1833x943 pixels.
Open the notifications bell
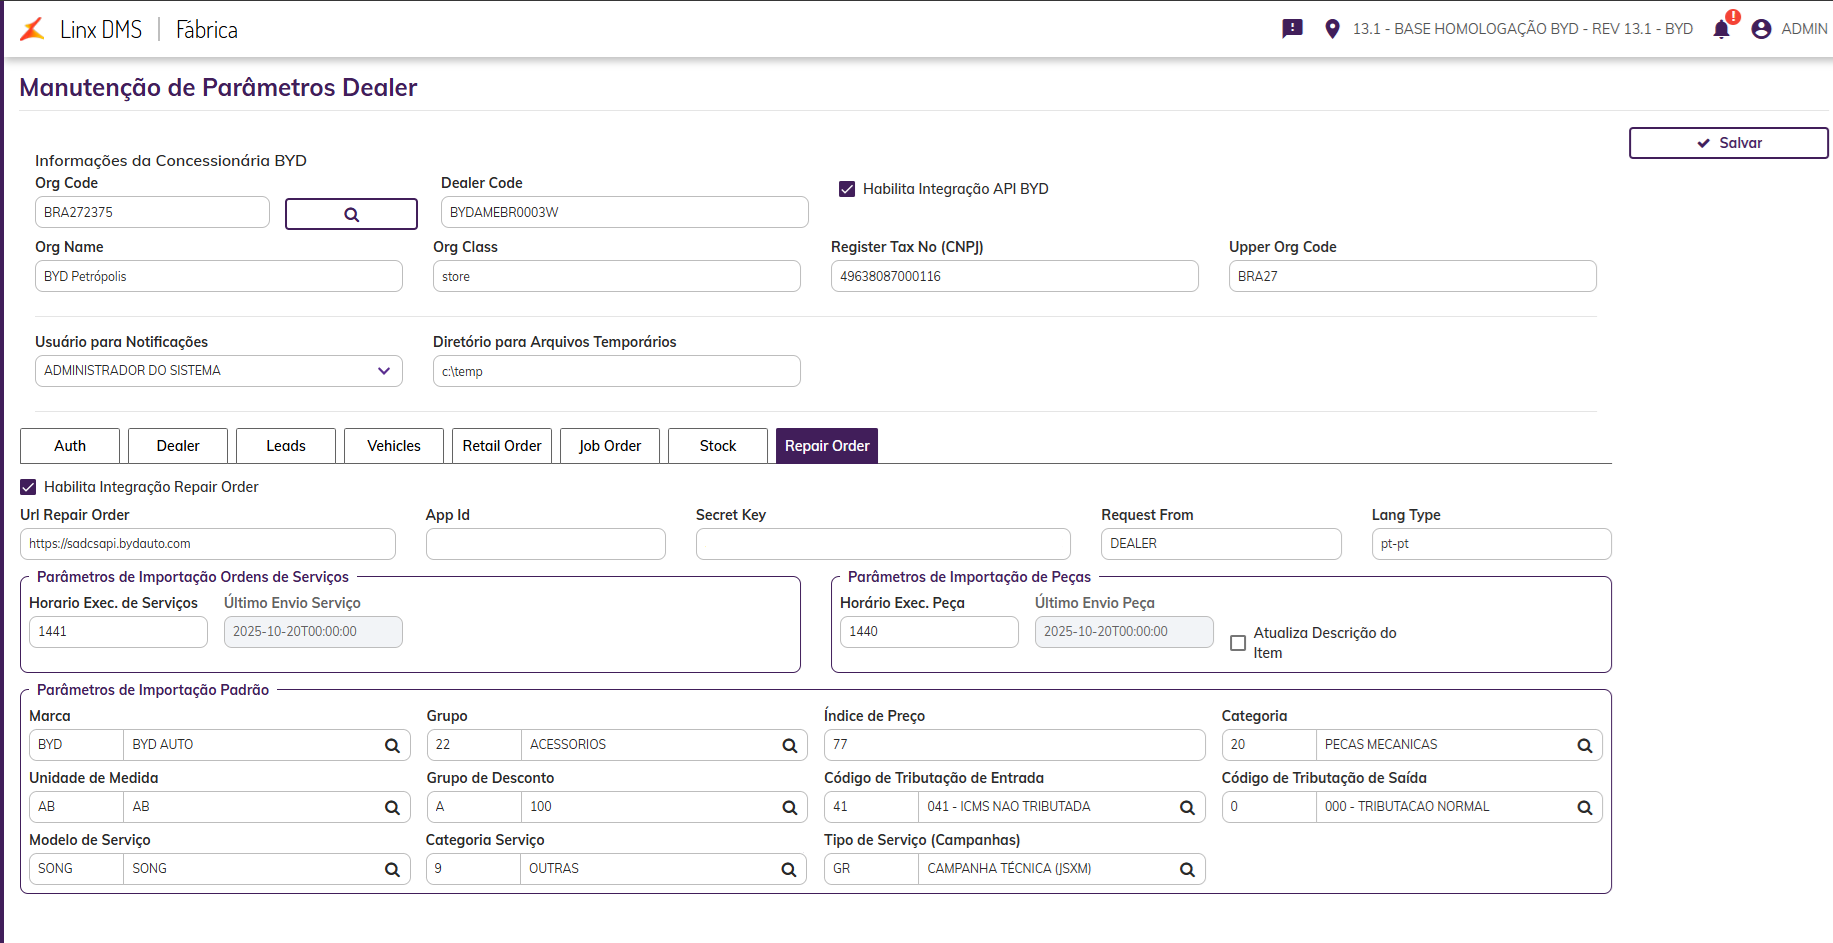point(1721,29)
